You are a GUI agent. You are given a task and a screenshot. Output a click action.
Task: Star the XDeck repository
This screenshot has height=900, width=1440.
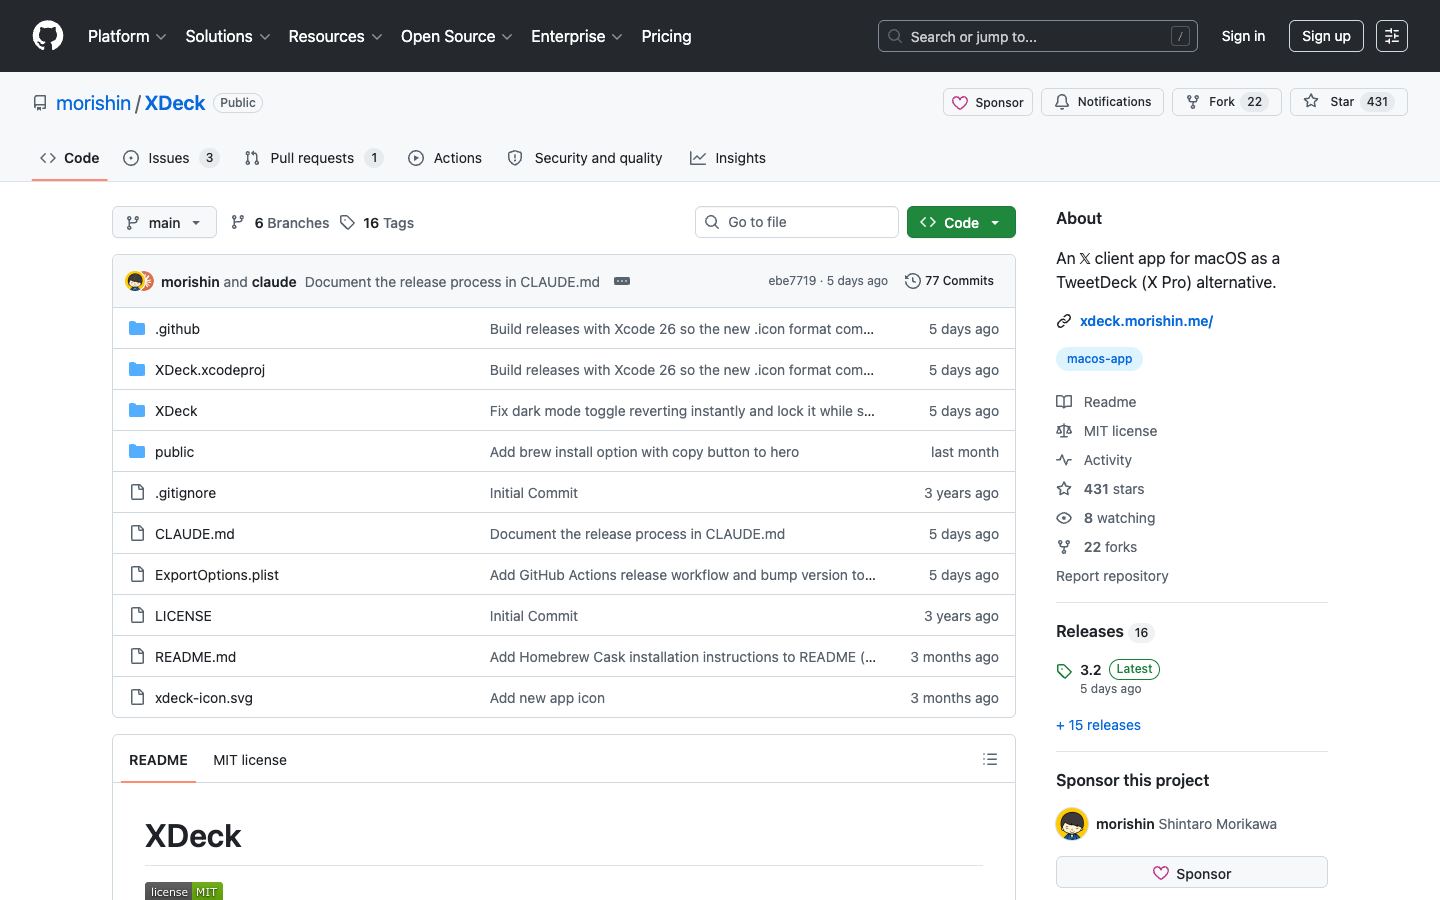(x=1349, y=102)
